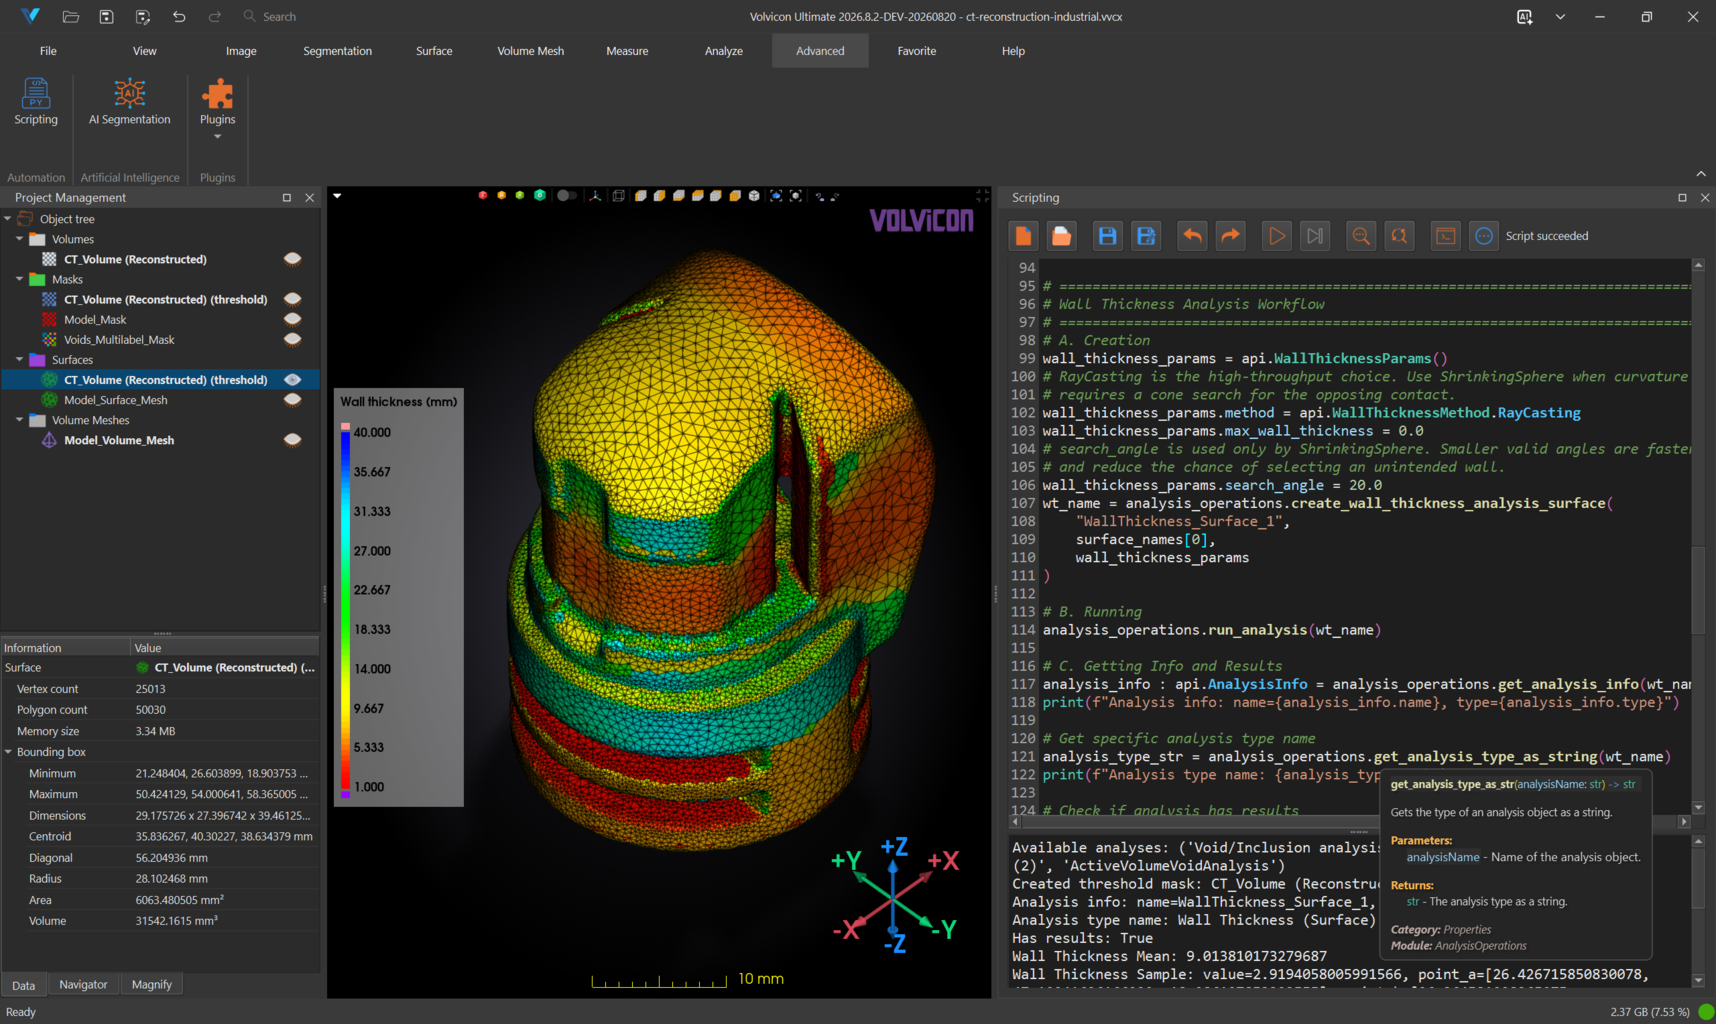Viewport: 1716px width, 1024px height.
Task: Click the orange cube icon in viewport toolbar
Action: tap(501, 196)
